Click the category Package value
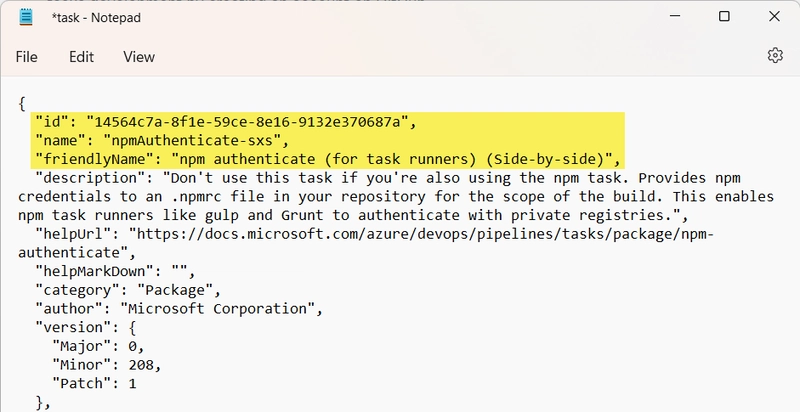 (175, 291)
